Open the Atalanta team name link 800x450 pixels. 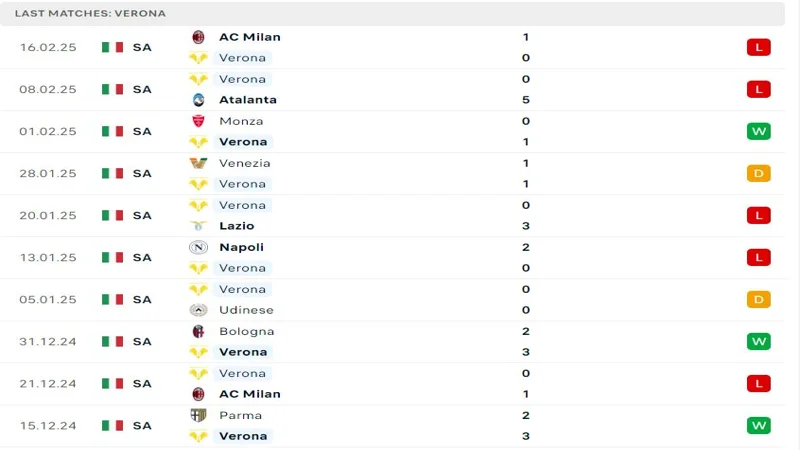click(x=248, y=100)
